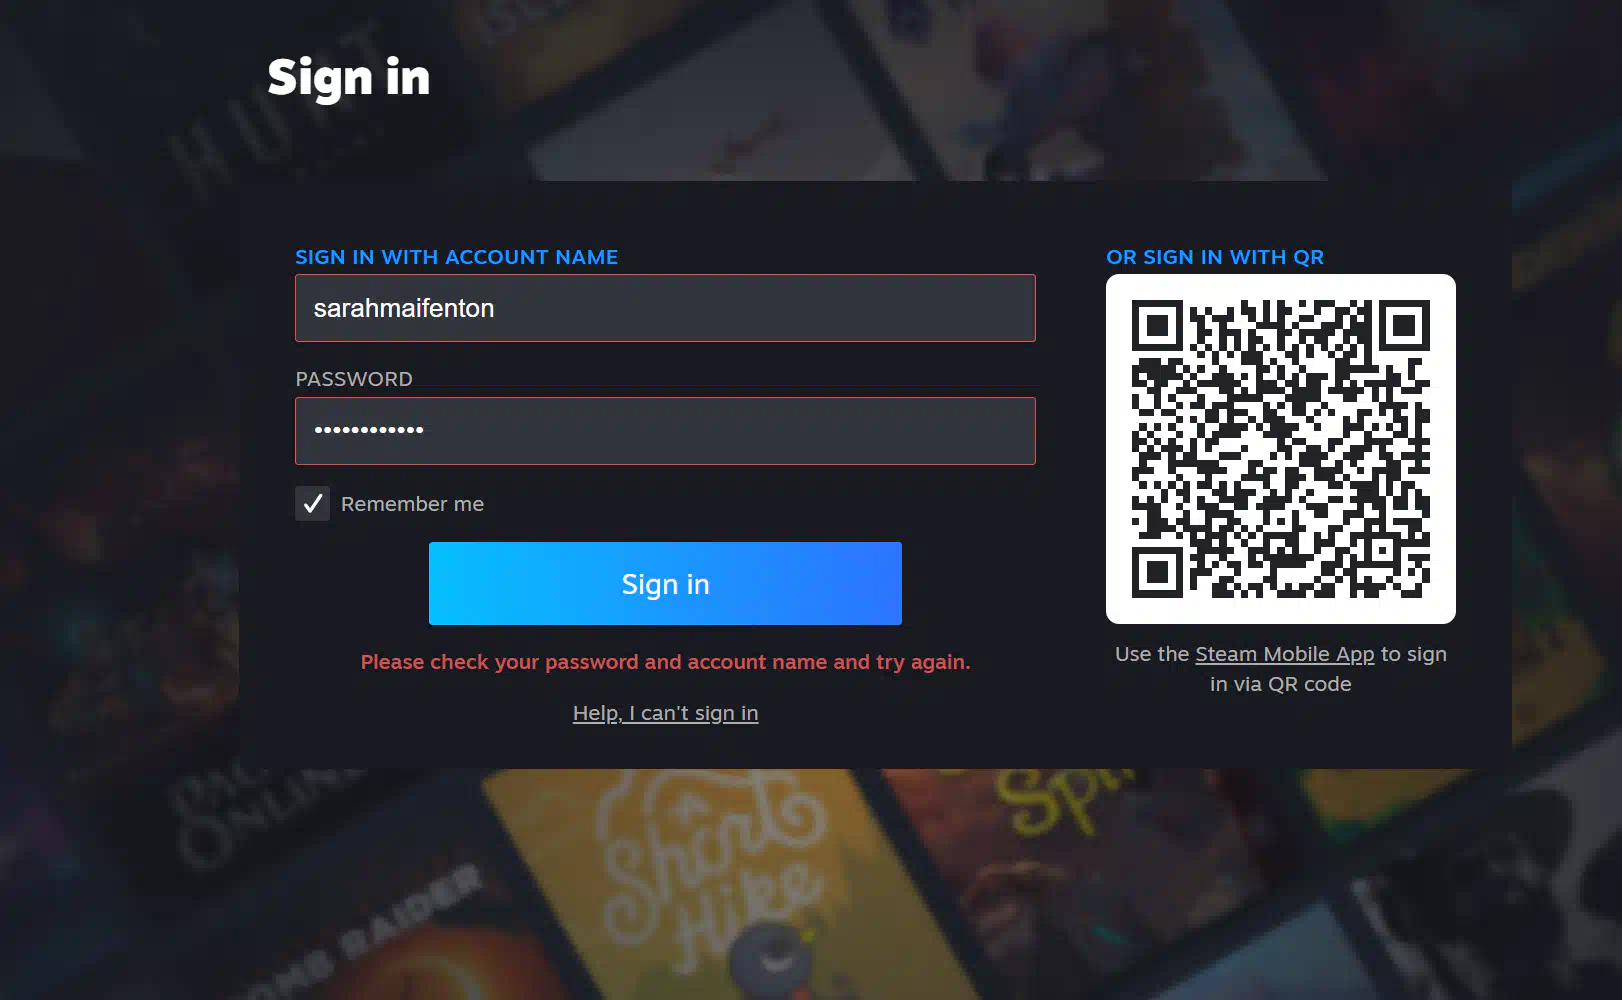The image size is (1622, 1000).
Task: Focus the password input field
Action: pos(665,431)
